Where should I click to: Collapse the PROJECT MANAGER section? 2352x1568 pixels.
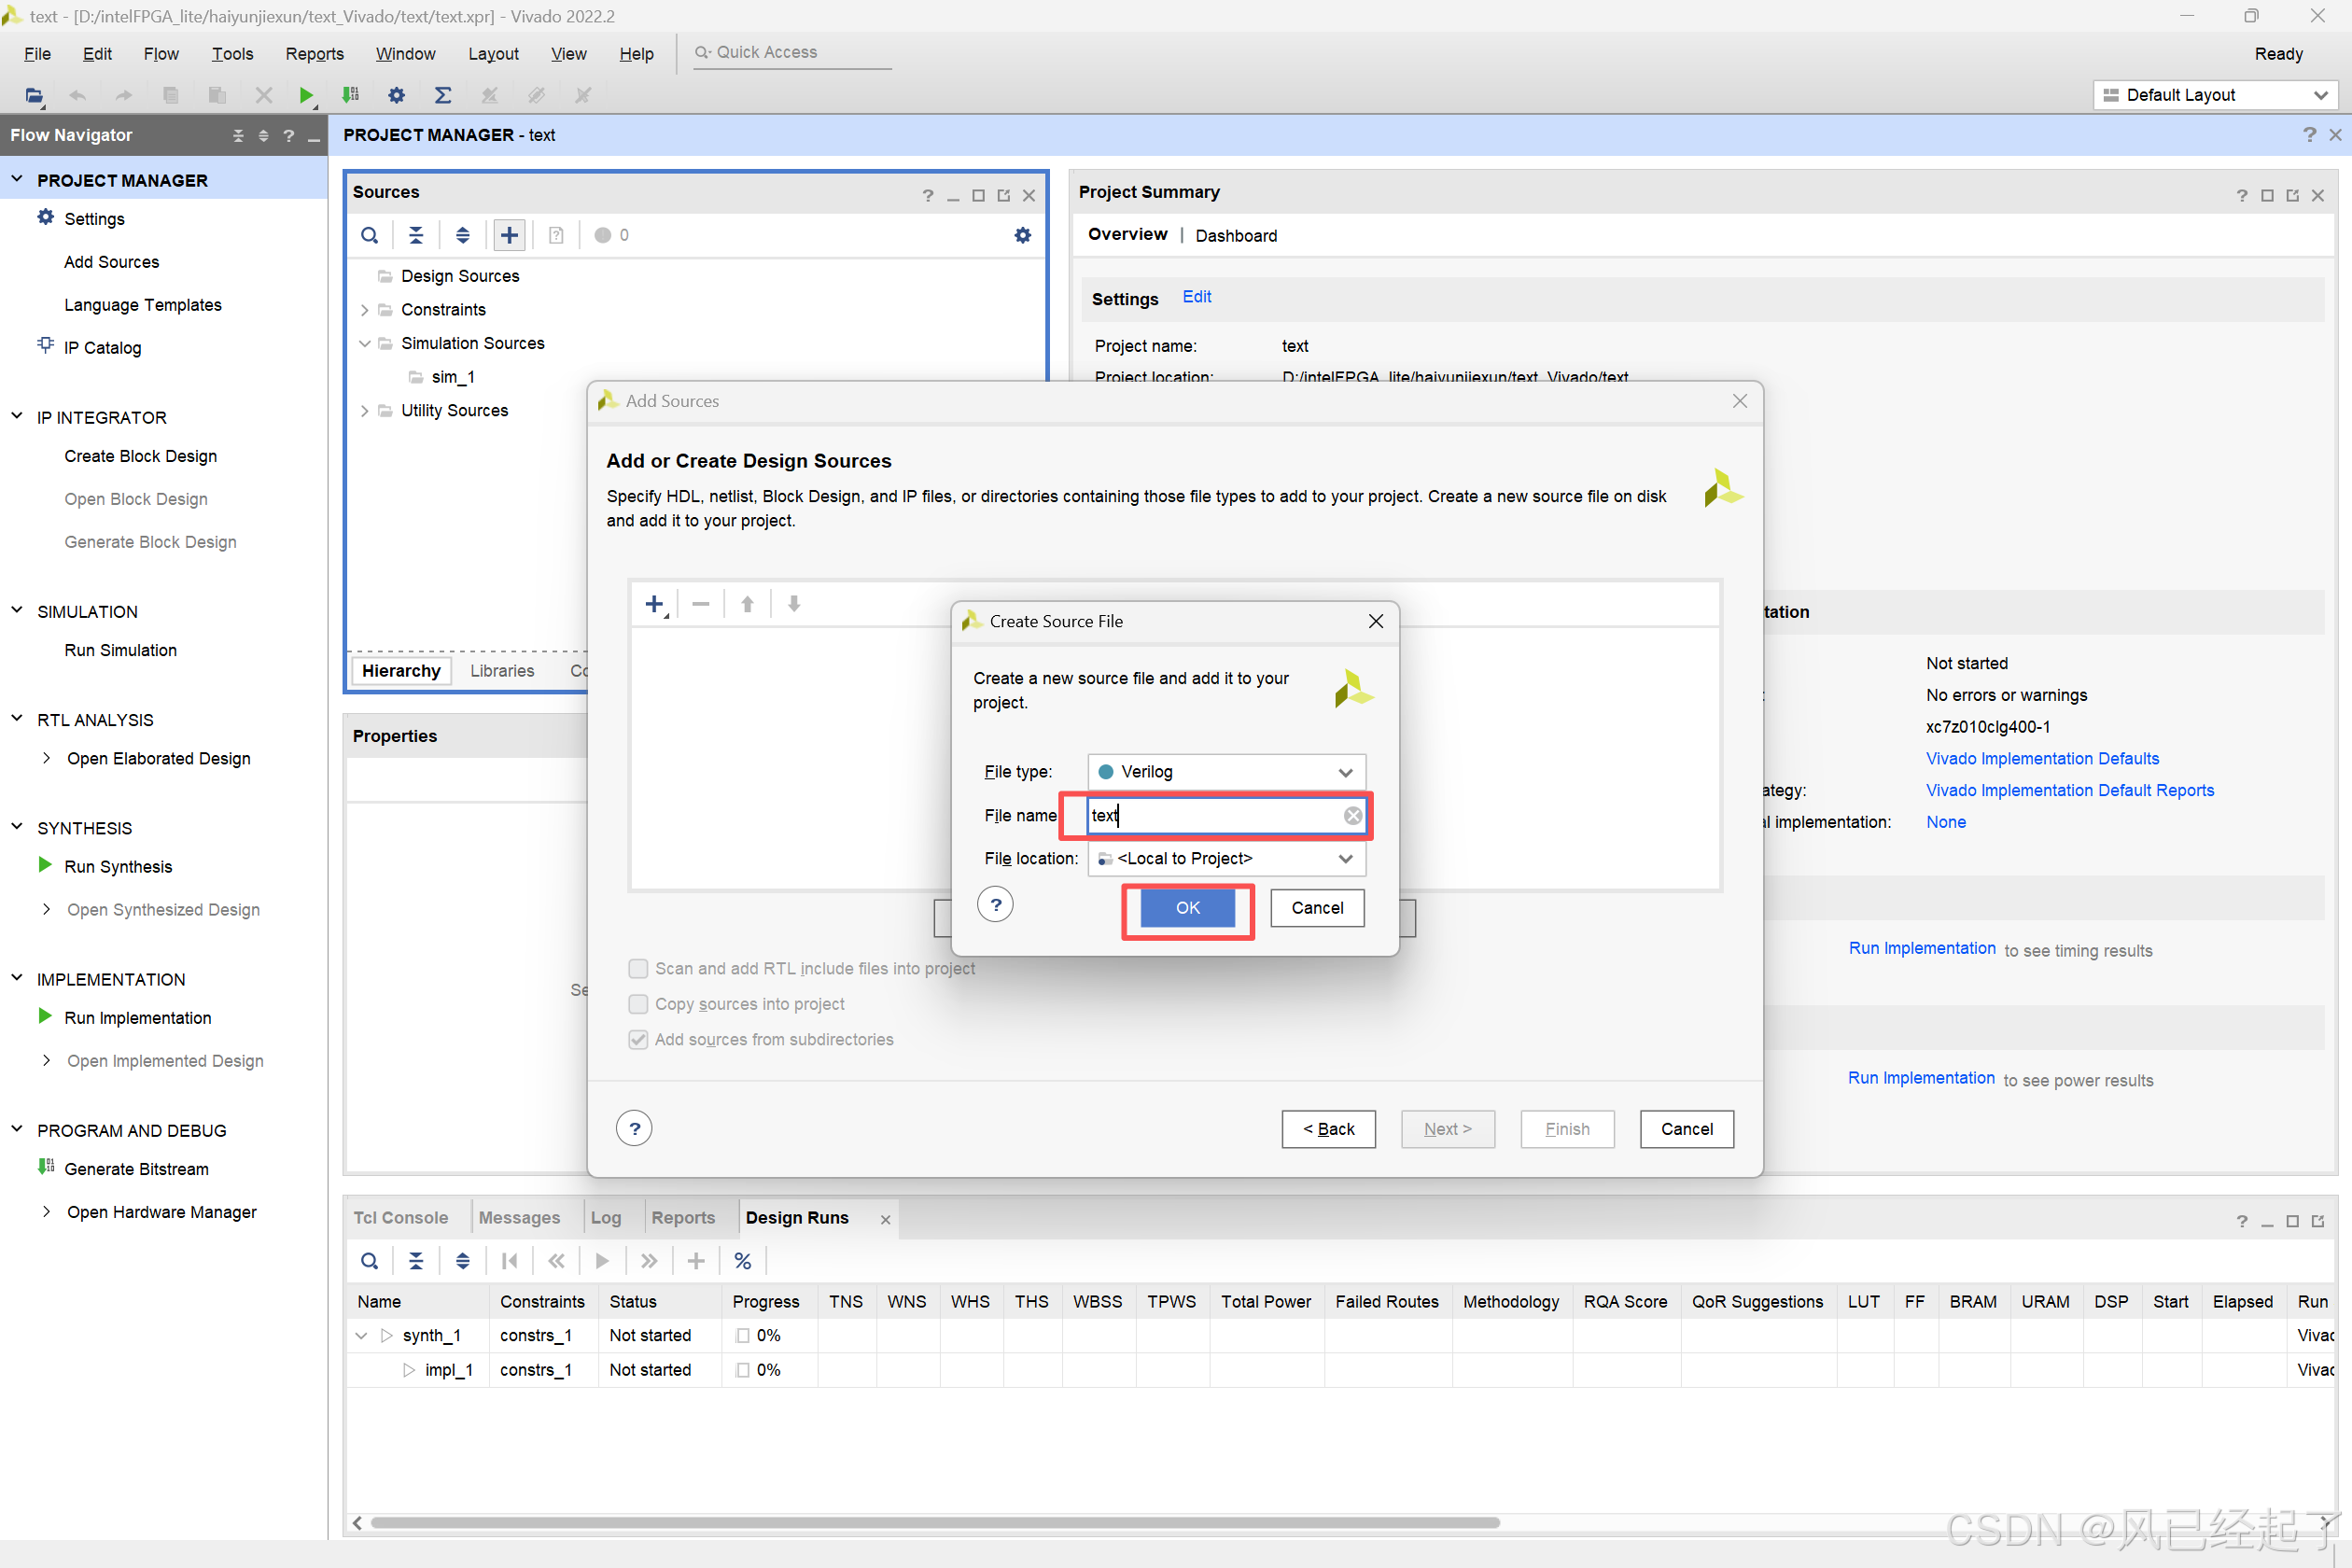(x=17, y=179)
